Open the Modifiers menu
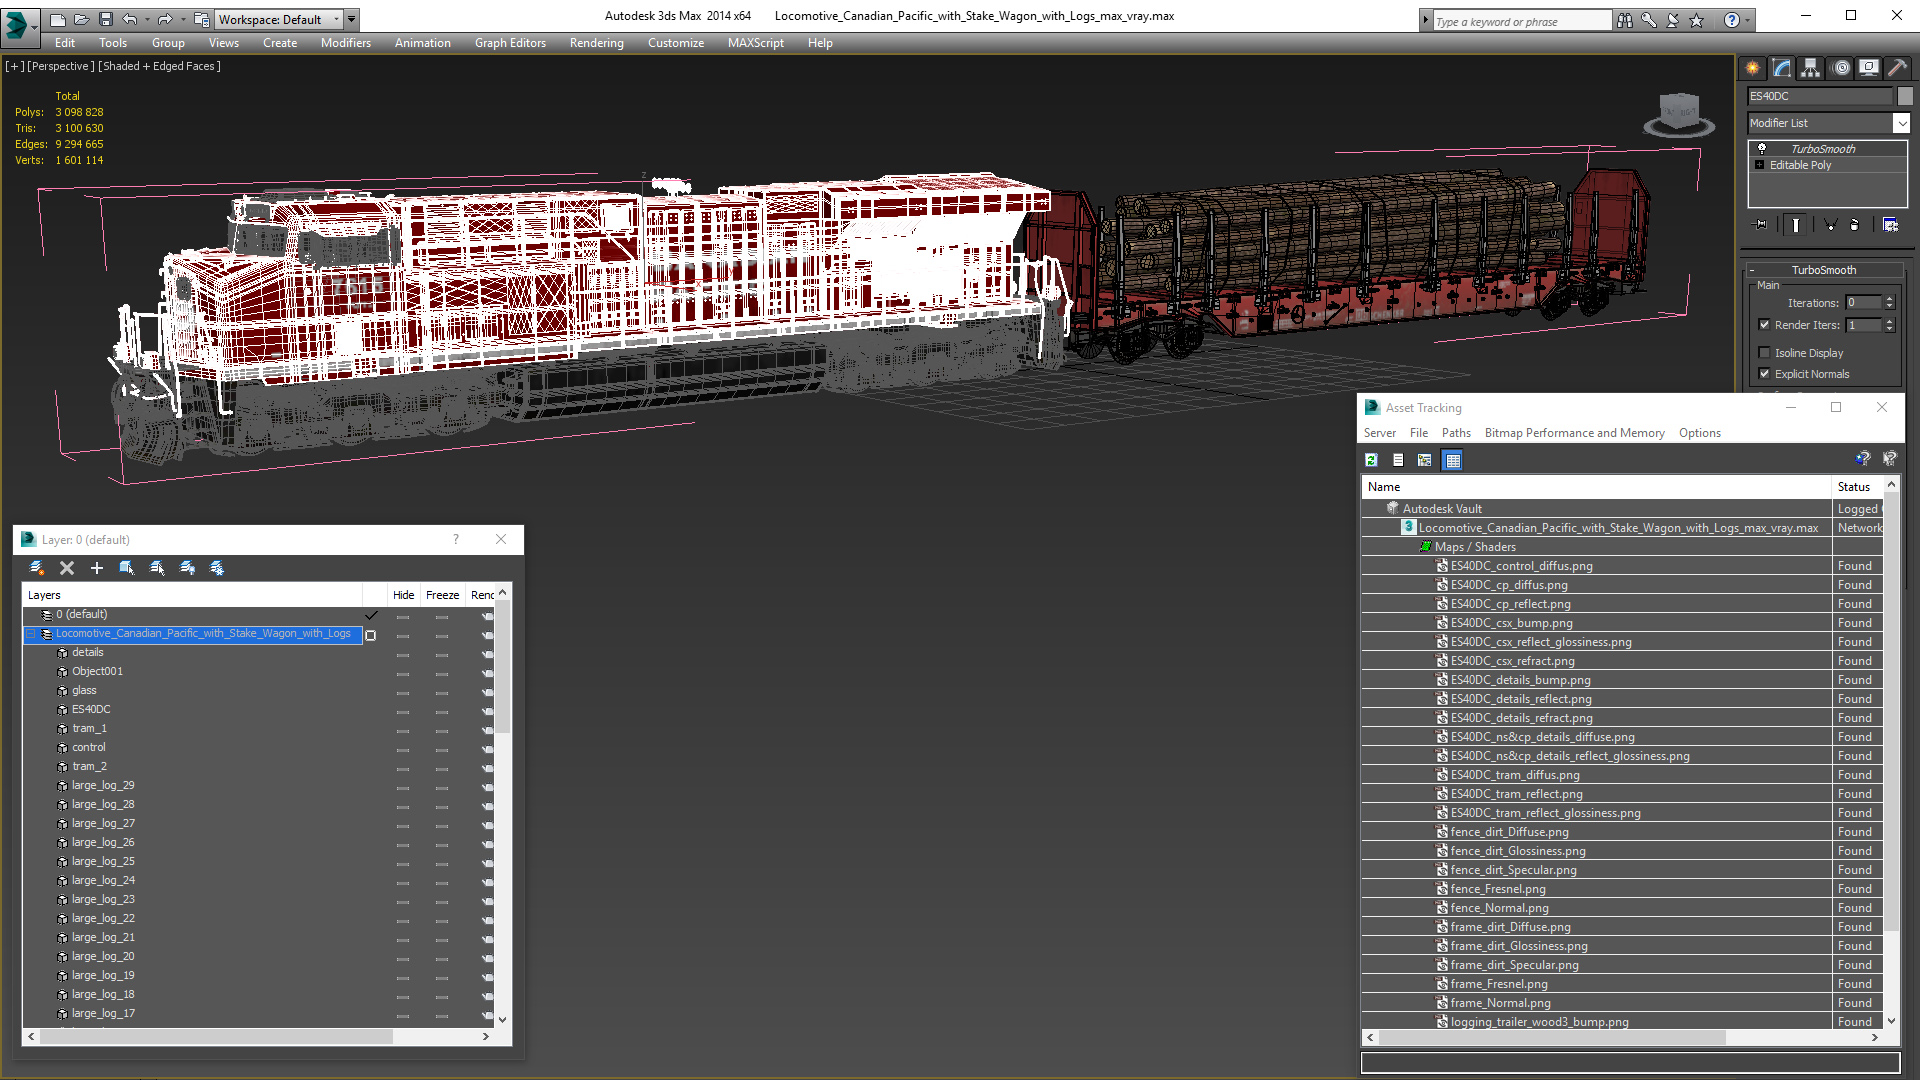Image resolution: width=1920 pixels, height=1080 pixels. (x=346, y=43)
